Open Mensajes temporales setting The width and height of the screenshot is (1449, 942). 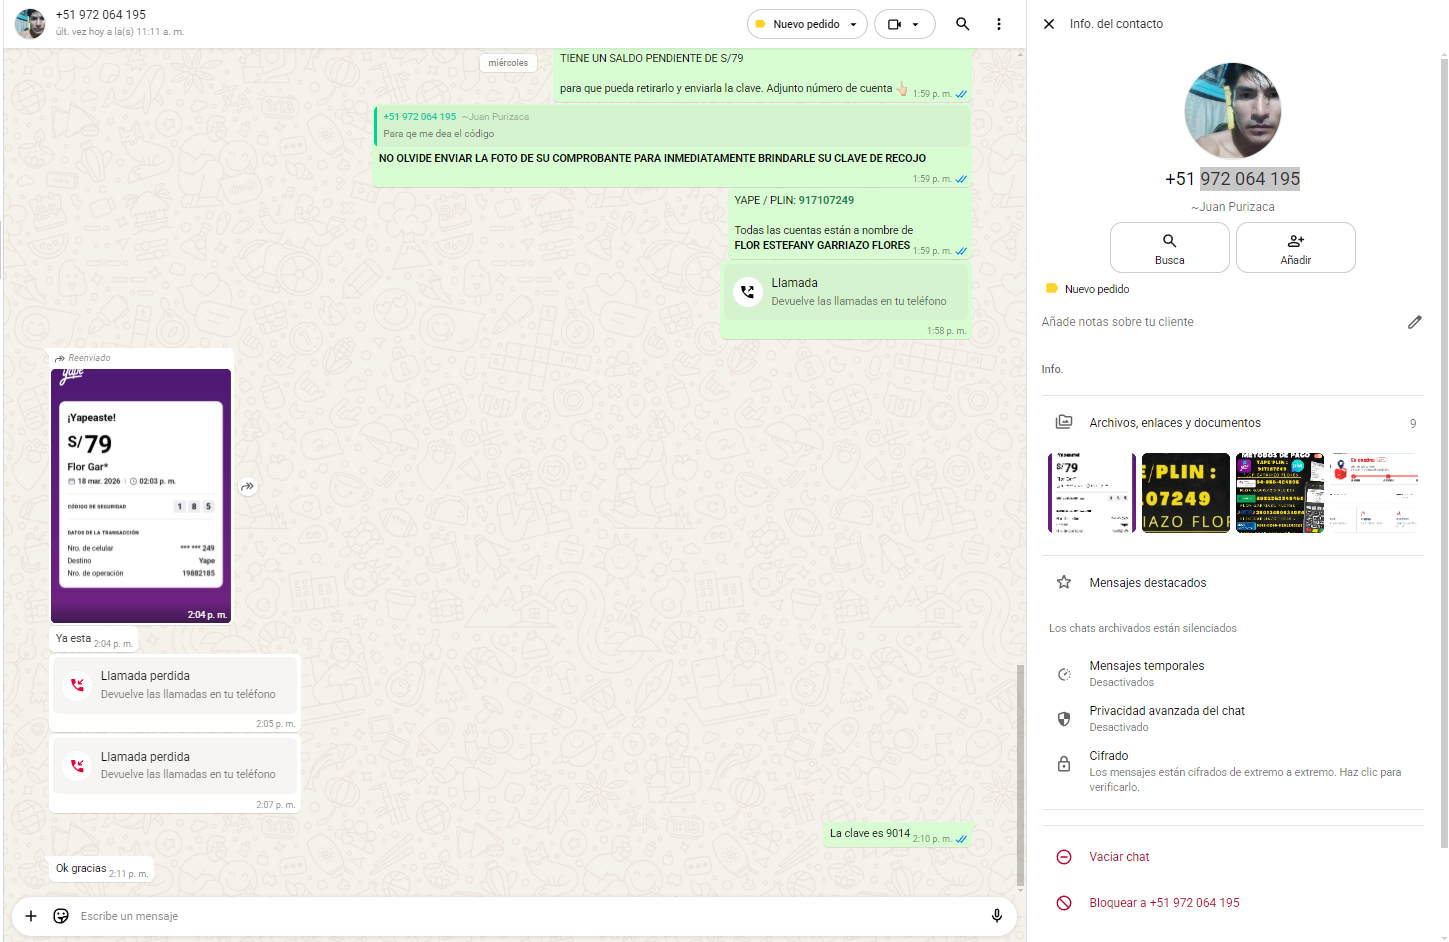(x=1146, y=673)
